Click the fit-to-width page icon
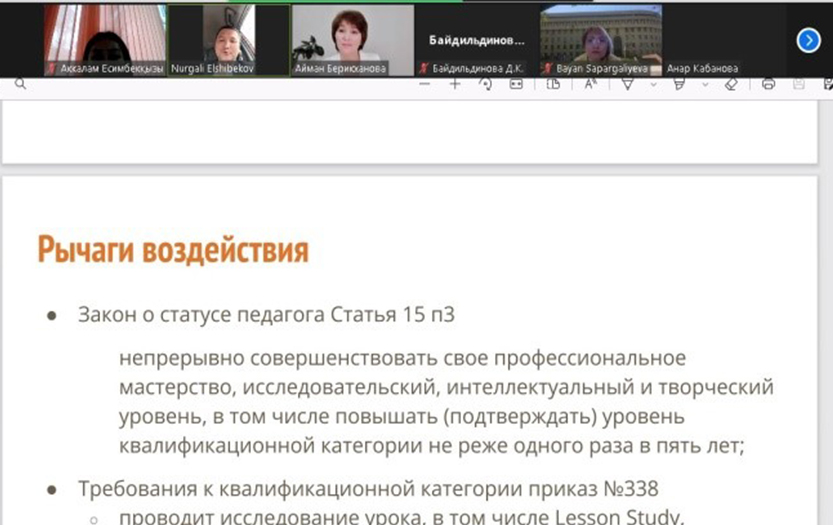The height and width of the screenshot is (525, 833). (516, 85)
